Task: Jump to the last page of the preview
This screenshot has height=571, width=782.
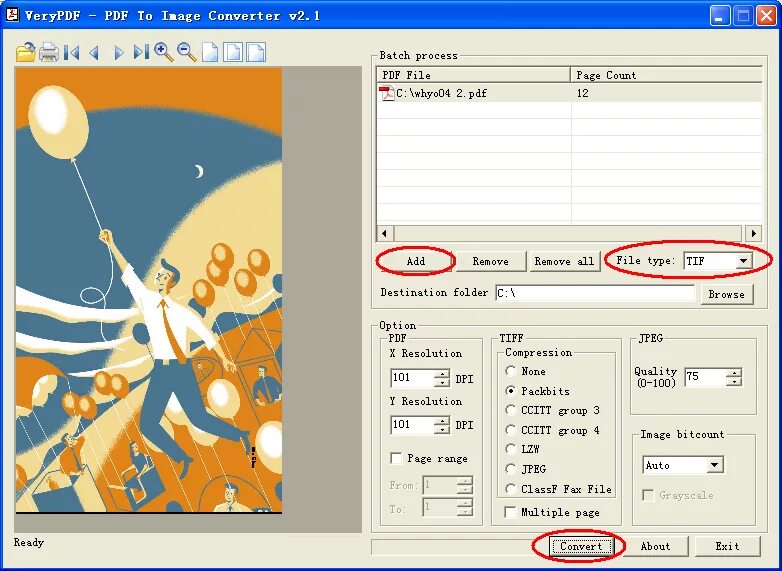Action: coord(141,52)
